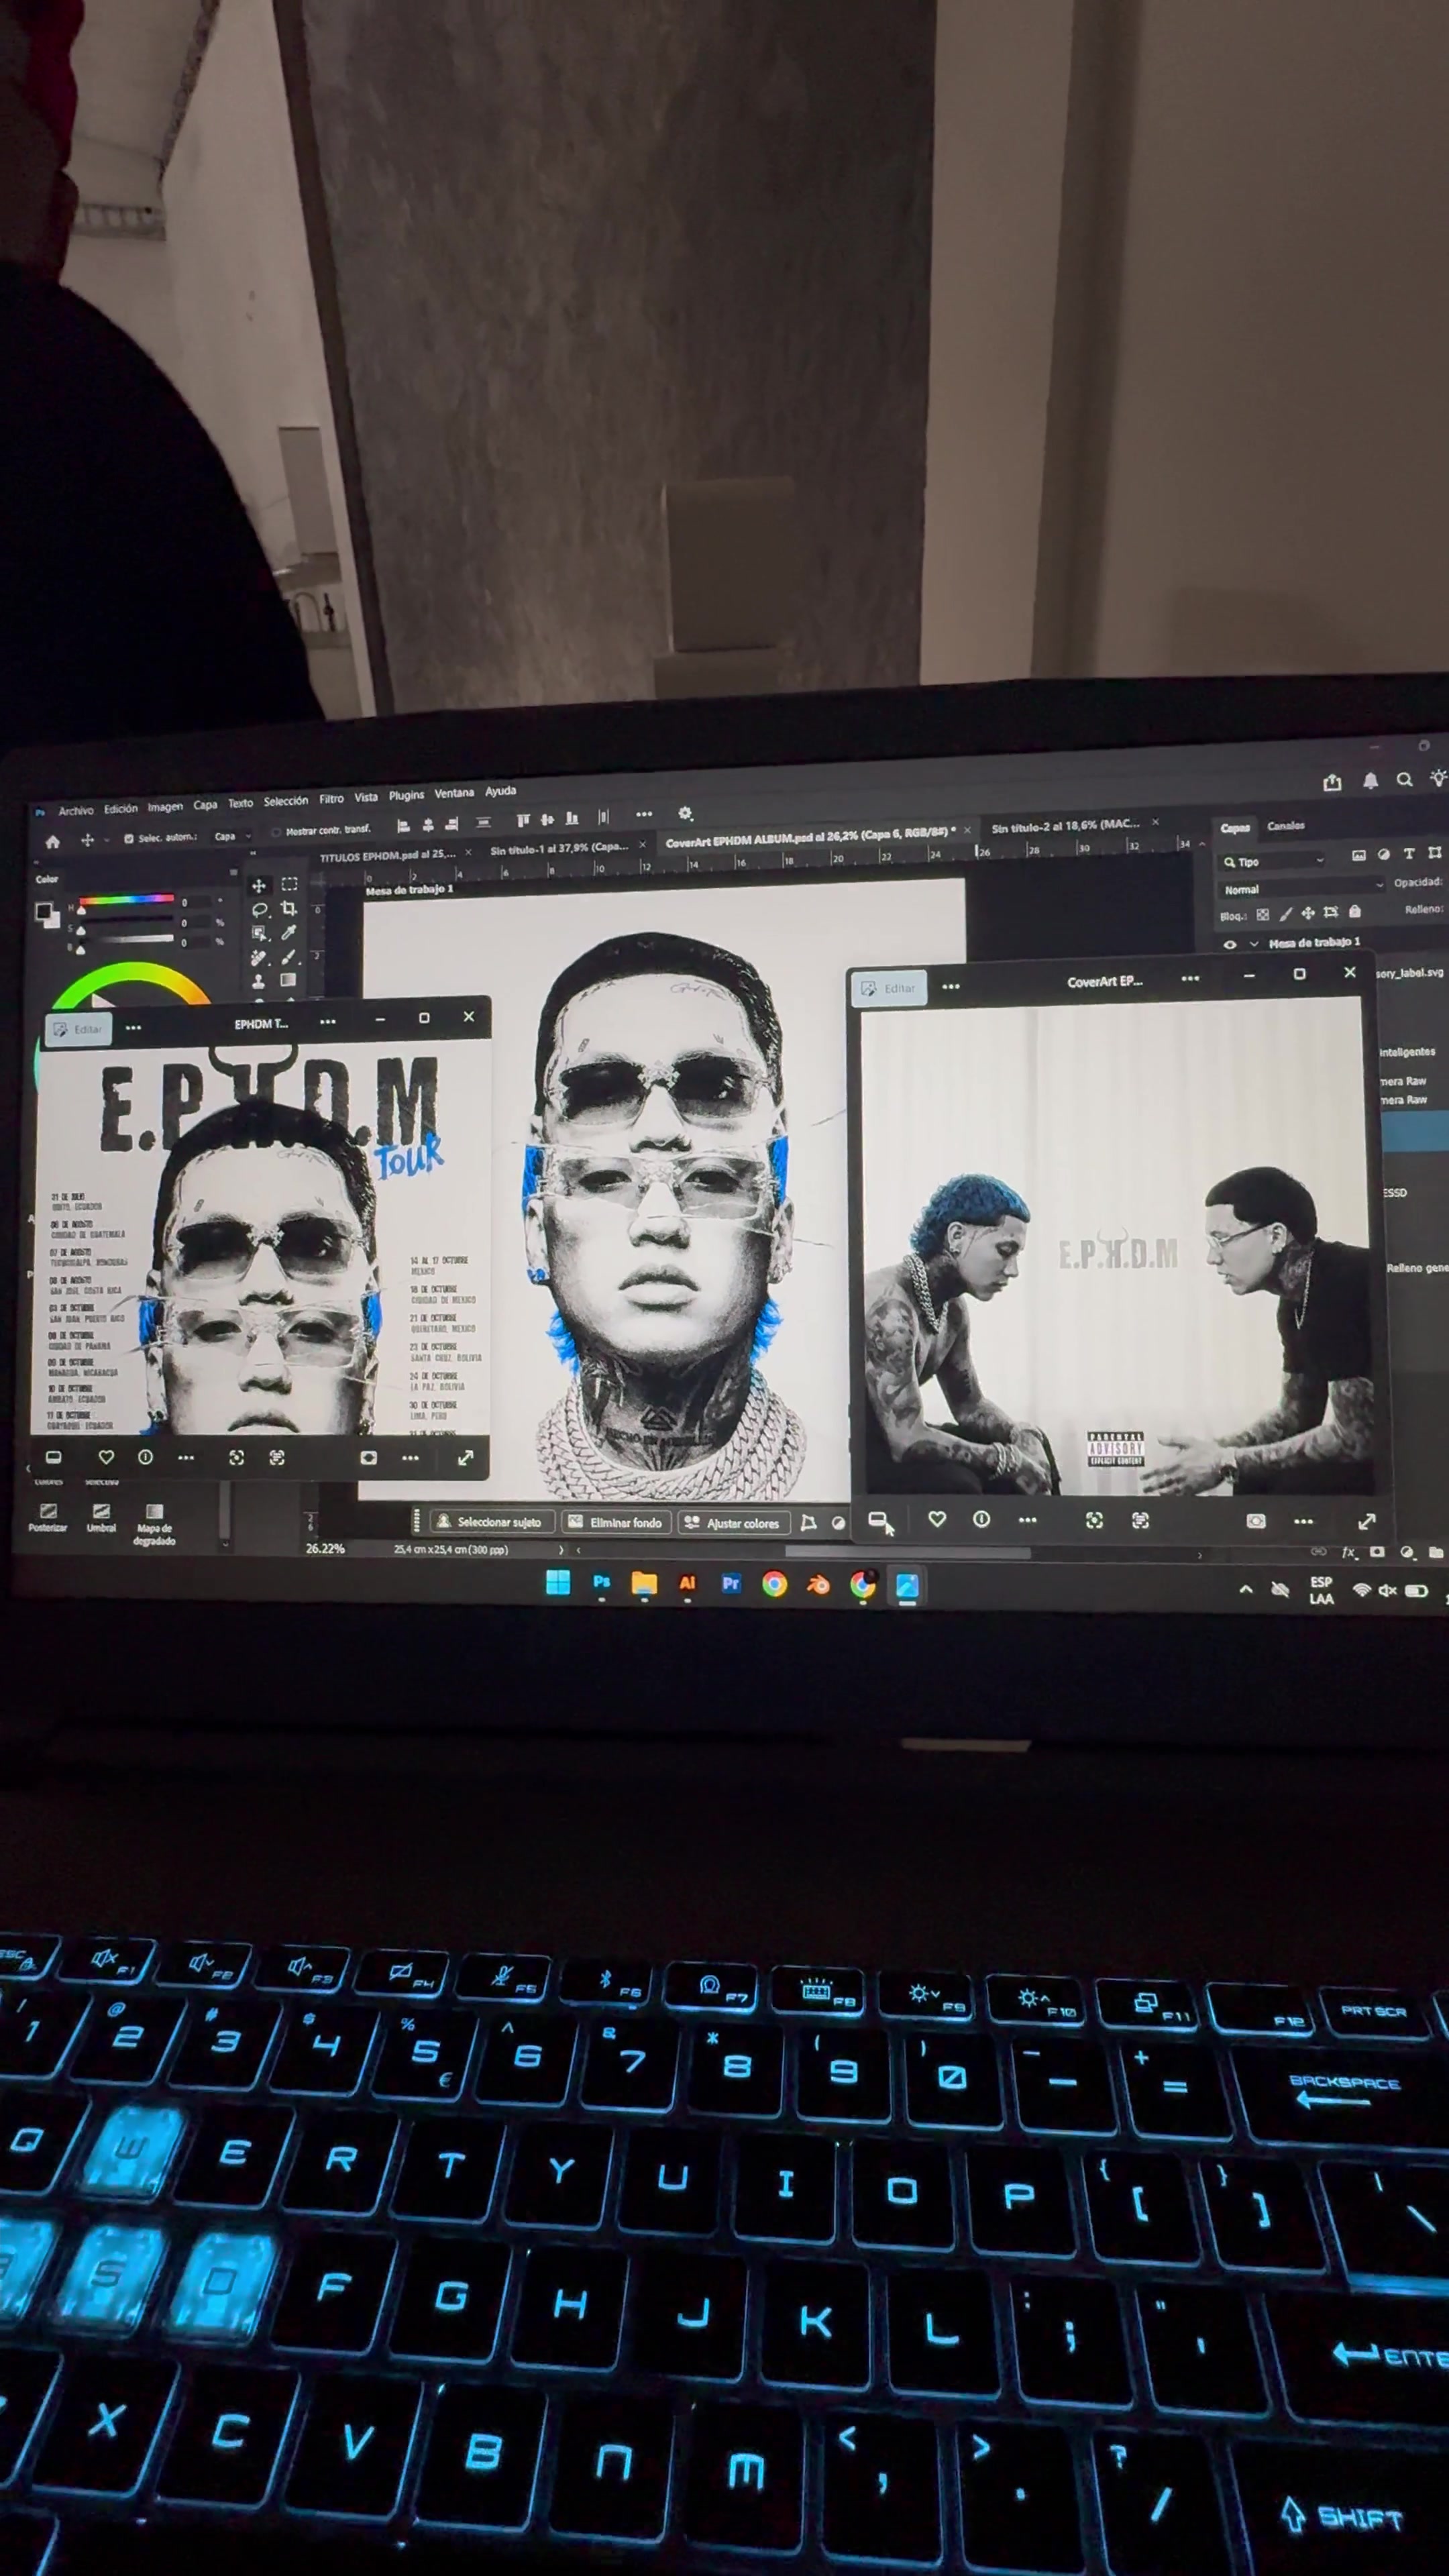Open Illustrator from the Windows taskbar
This screenshot has width=1449, height=2576.
click(x=687, y=1583)
